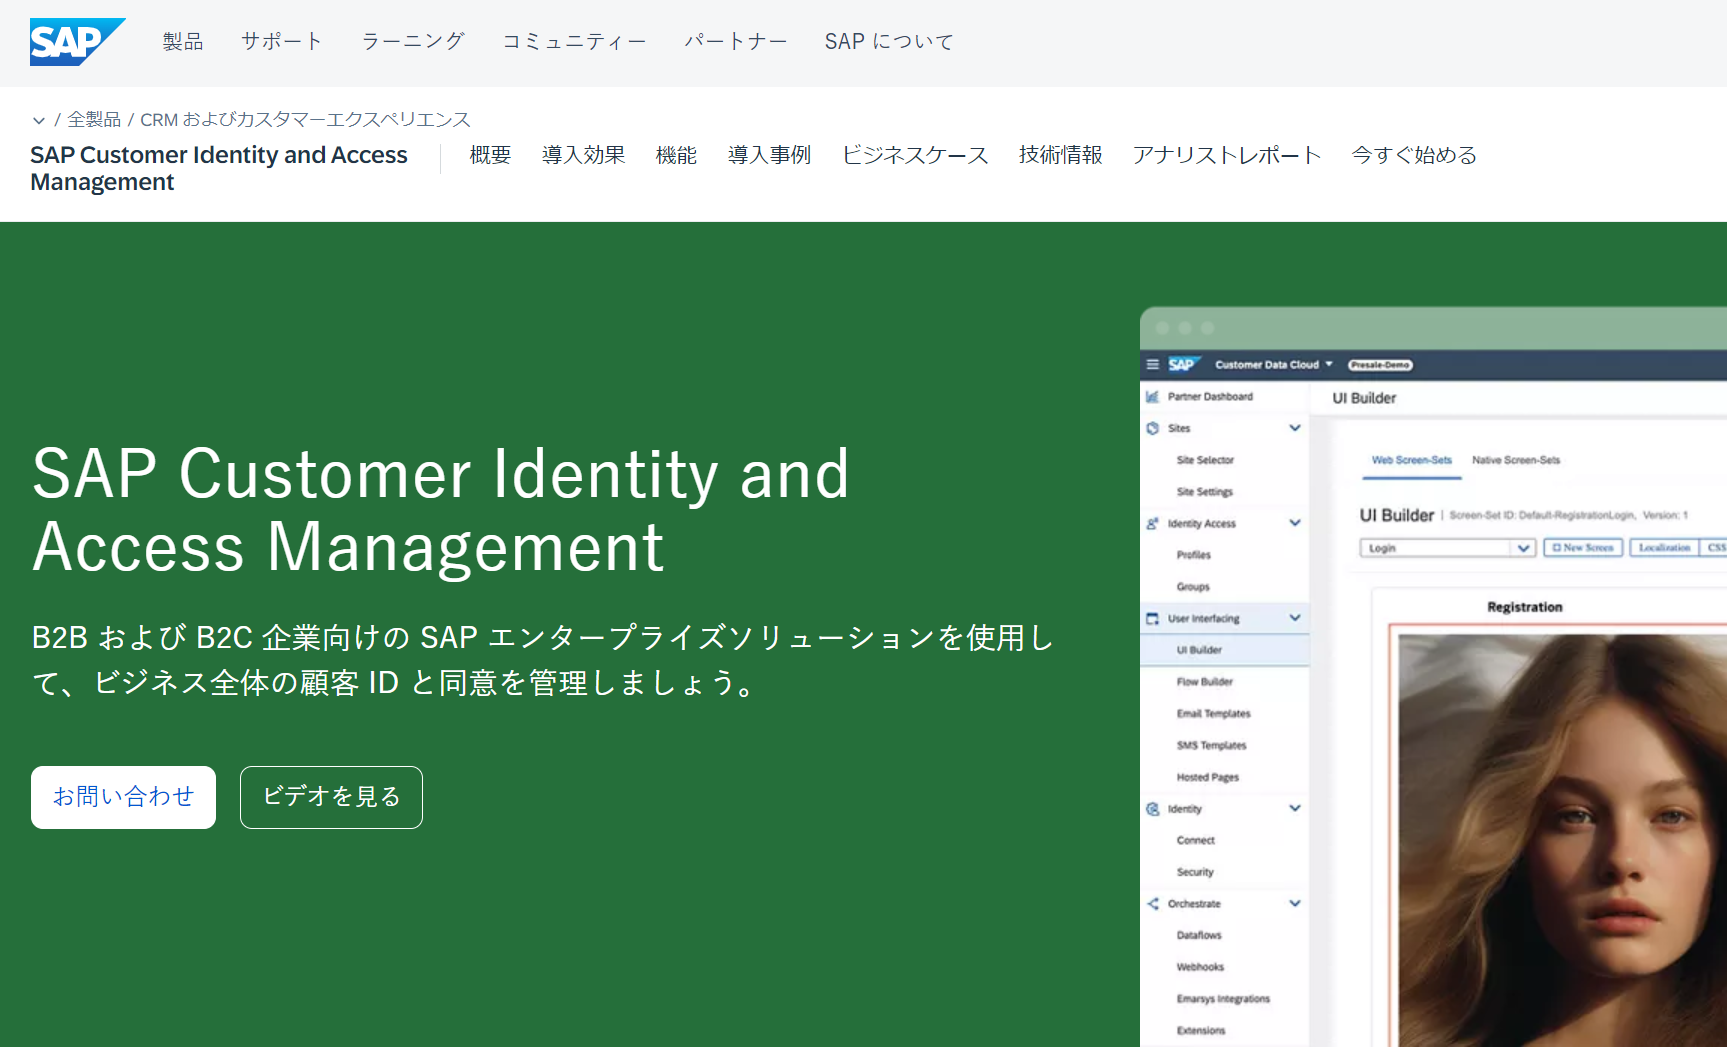
Task: Click the User Interfacing icon
Action: (x=1152, y=619)
